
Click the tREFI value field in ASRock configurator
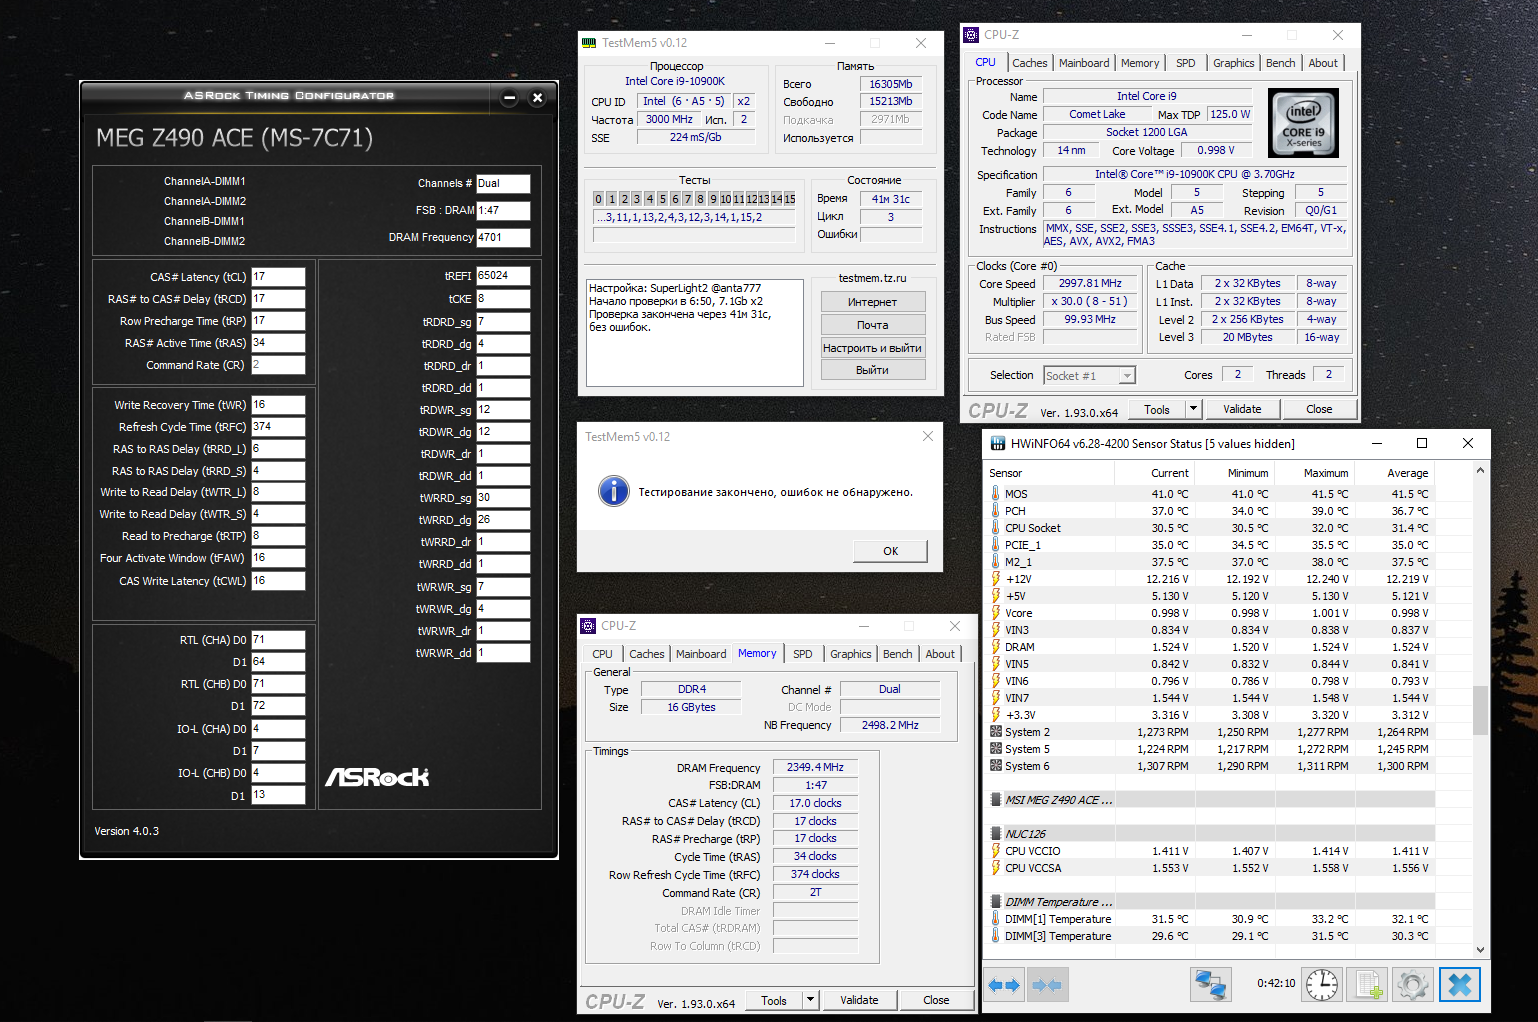[503, 276]
